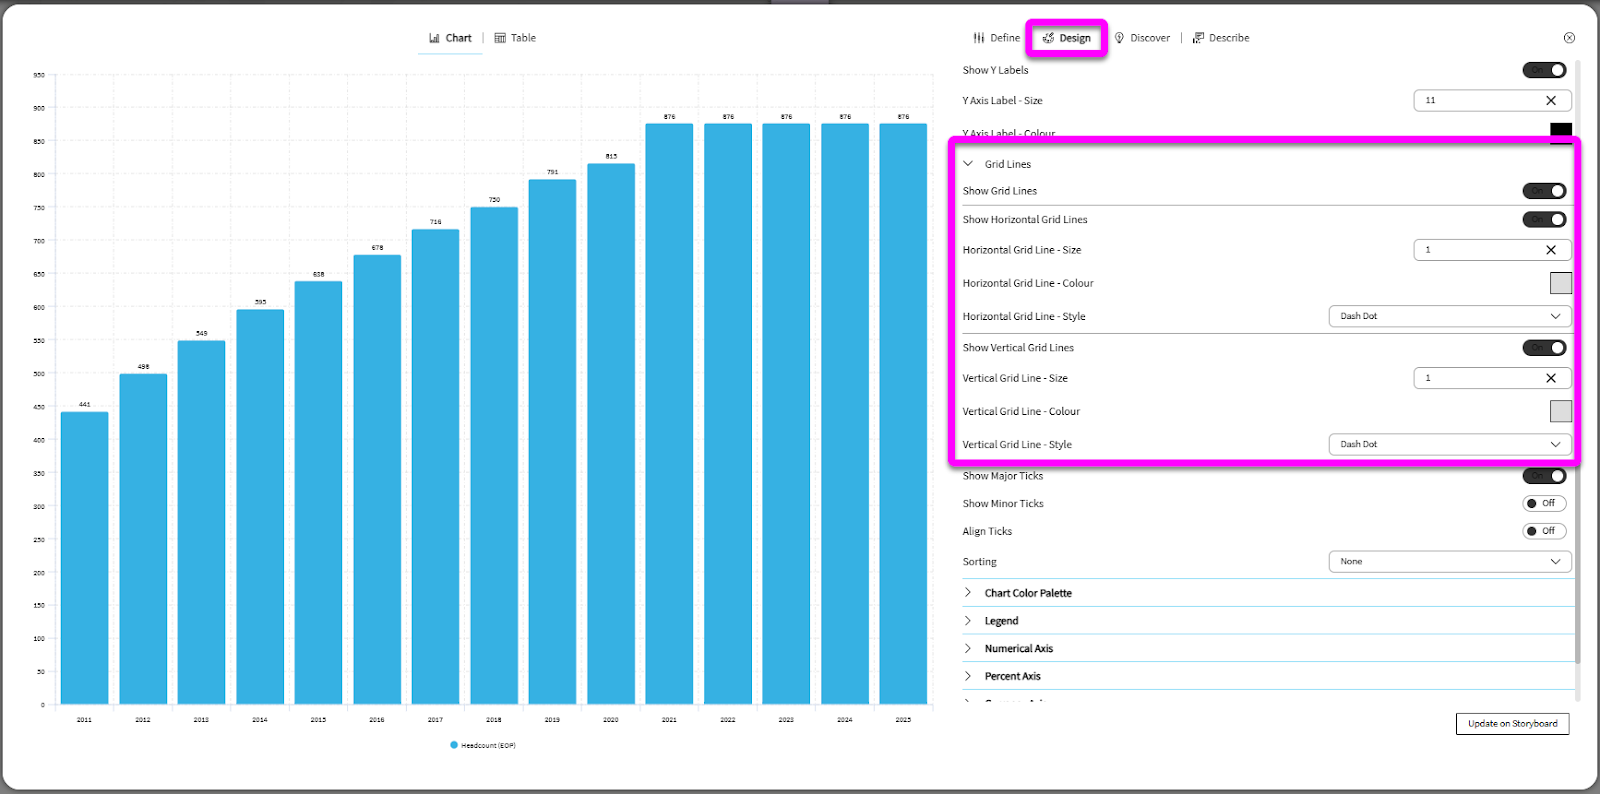Click the table grid icon beside Table
Viewport: 1600px width, 794px height.
[x=500, y=38]
